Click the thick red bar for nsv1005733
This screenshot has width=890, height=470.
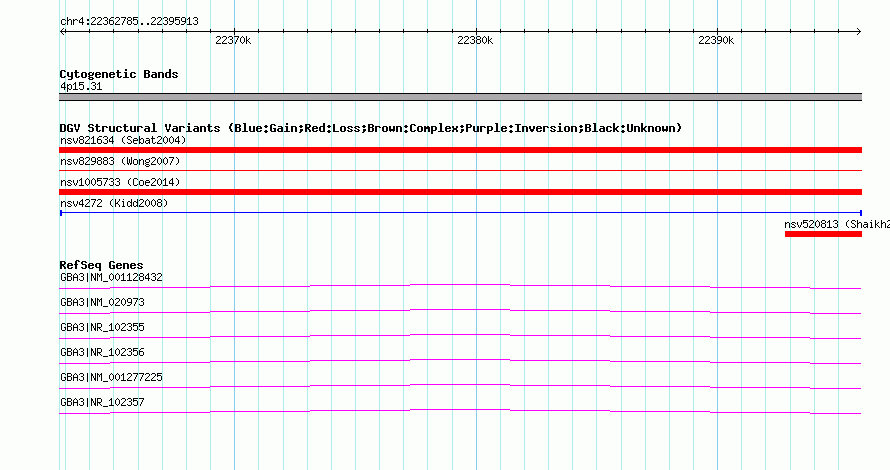(x=460, y=192)
